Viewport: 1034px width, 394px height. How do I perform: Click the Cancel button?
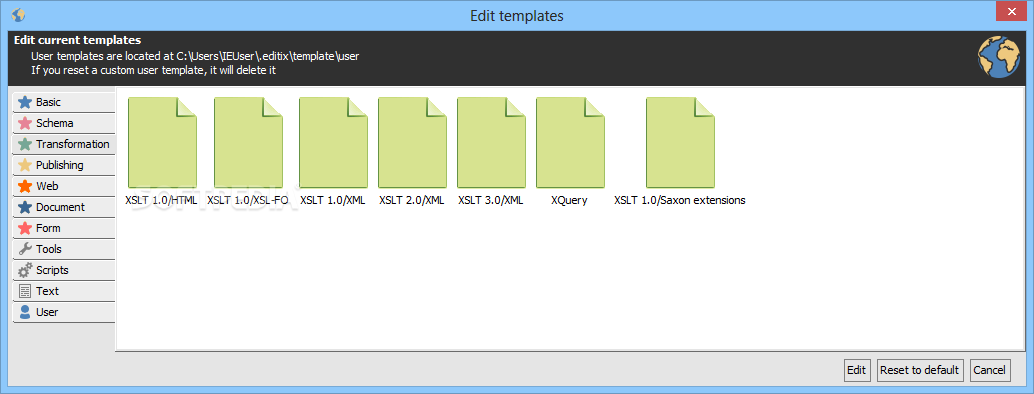click(x=989, y=370)
